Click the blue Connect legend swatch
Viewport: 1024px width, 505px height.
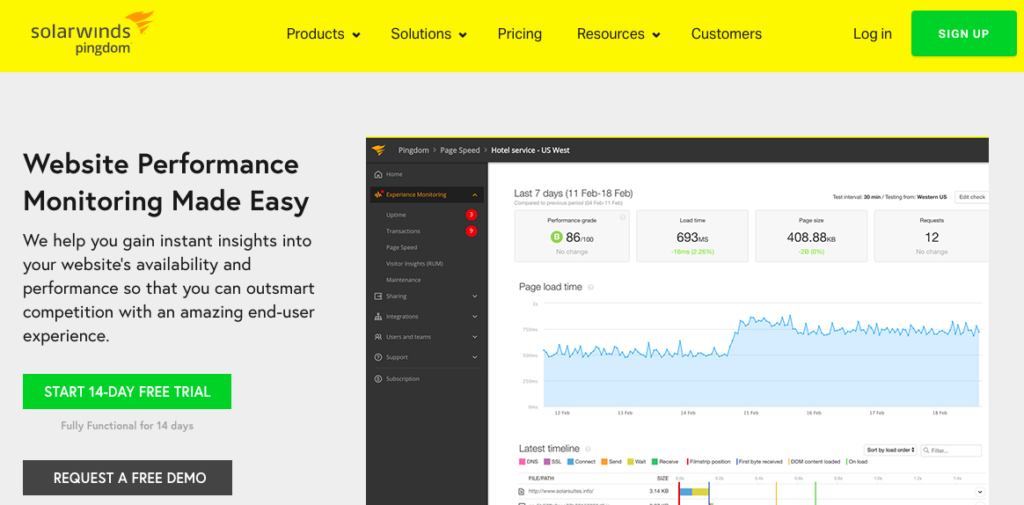coord(570,461)
